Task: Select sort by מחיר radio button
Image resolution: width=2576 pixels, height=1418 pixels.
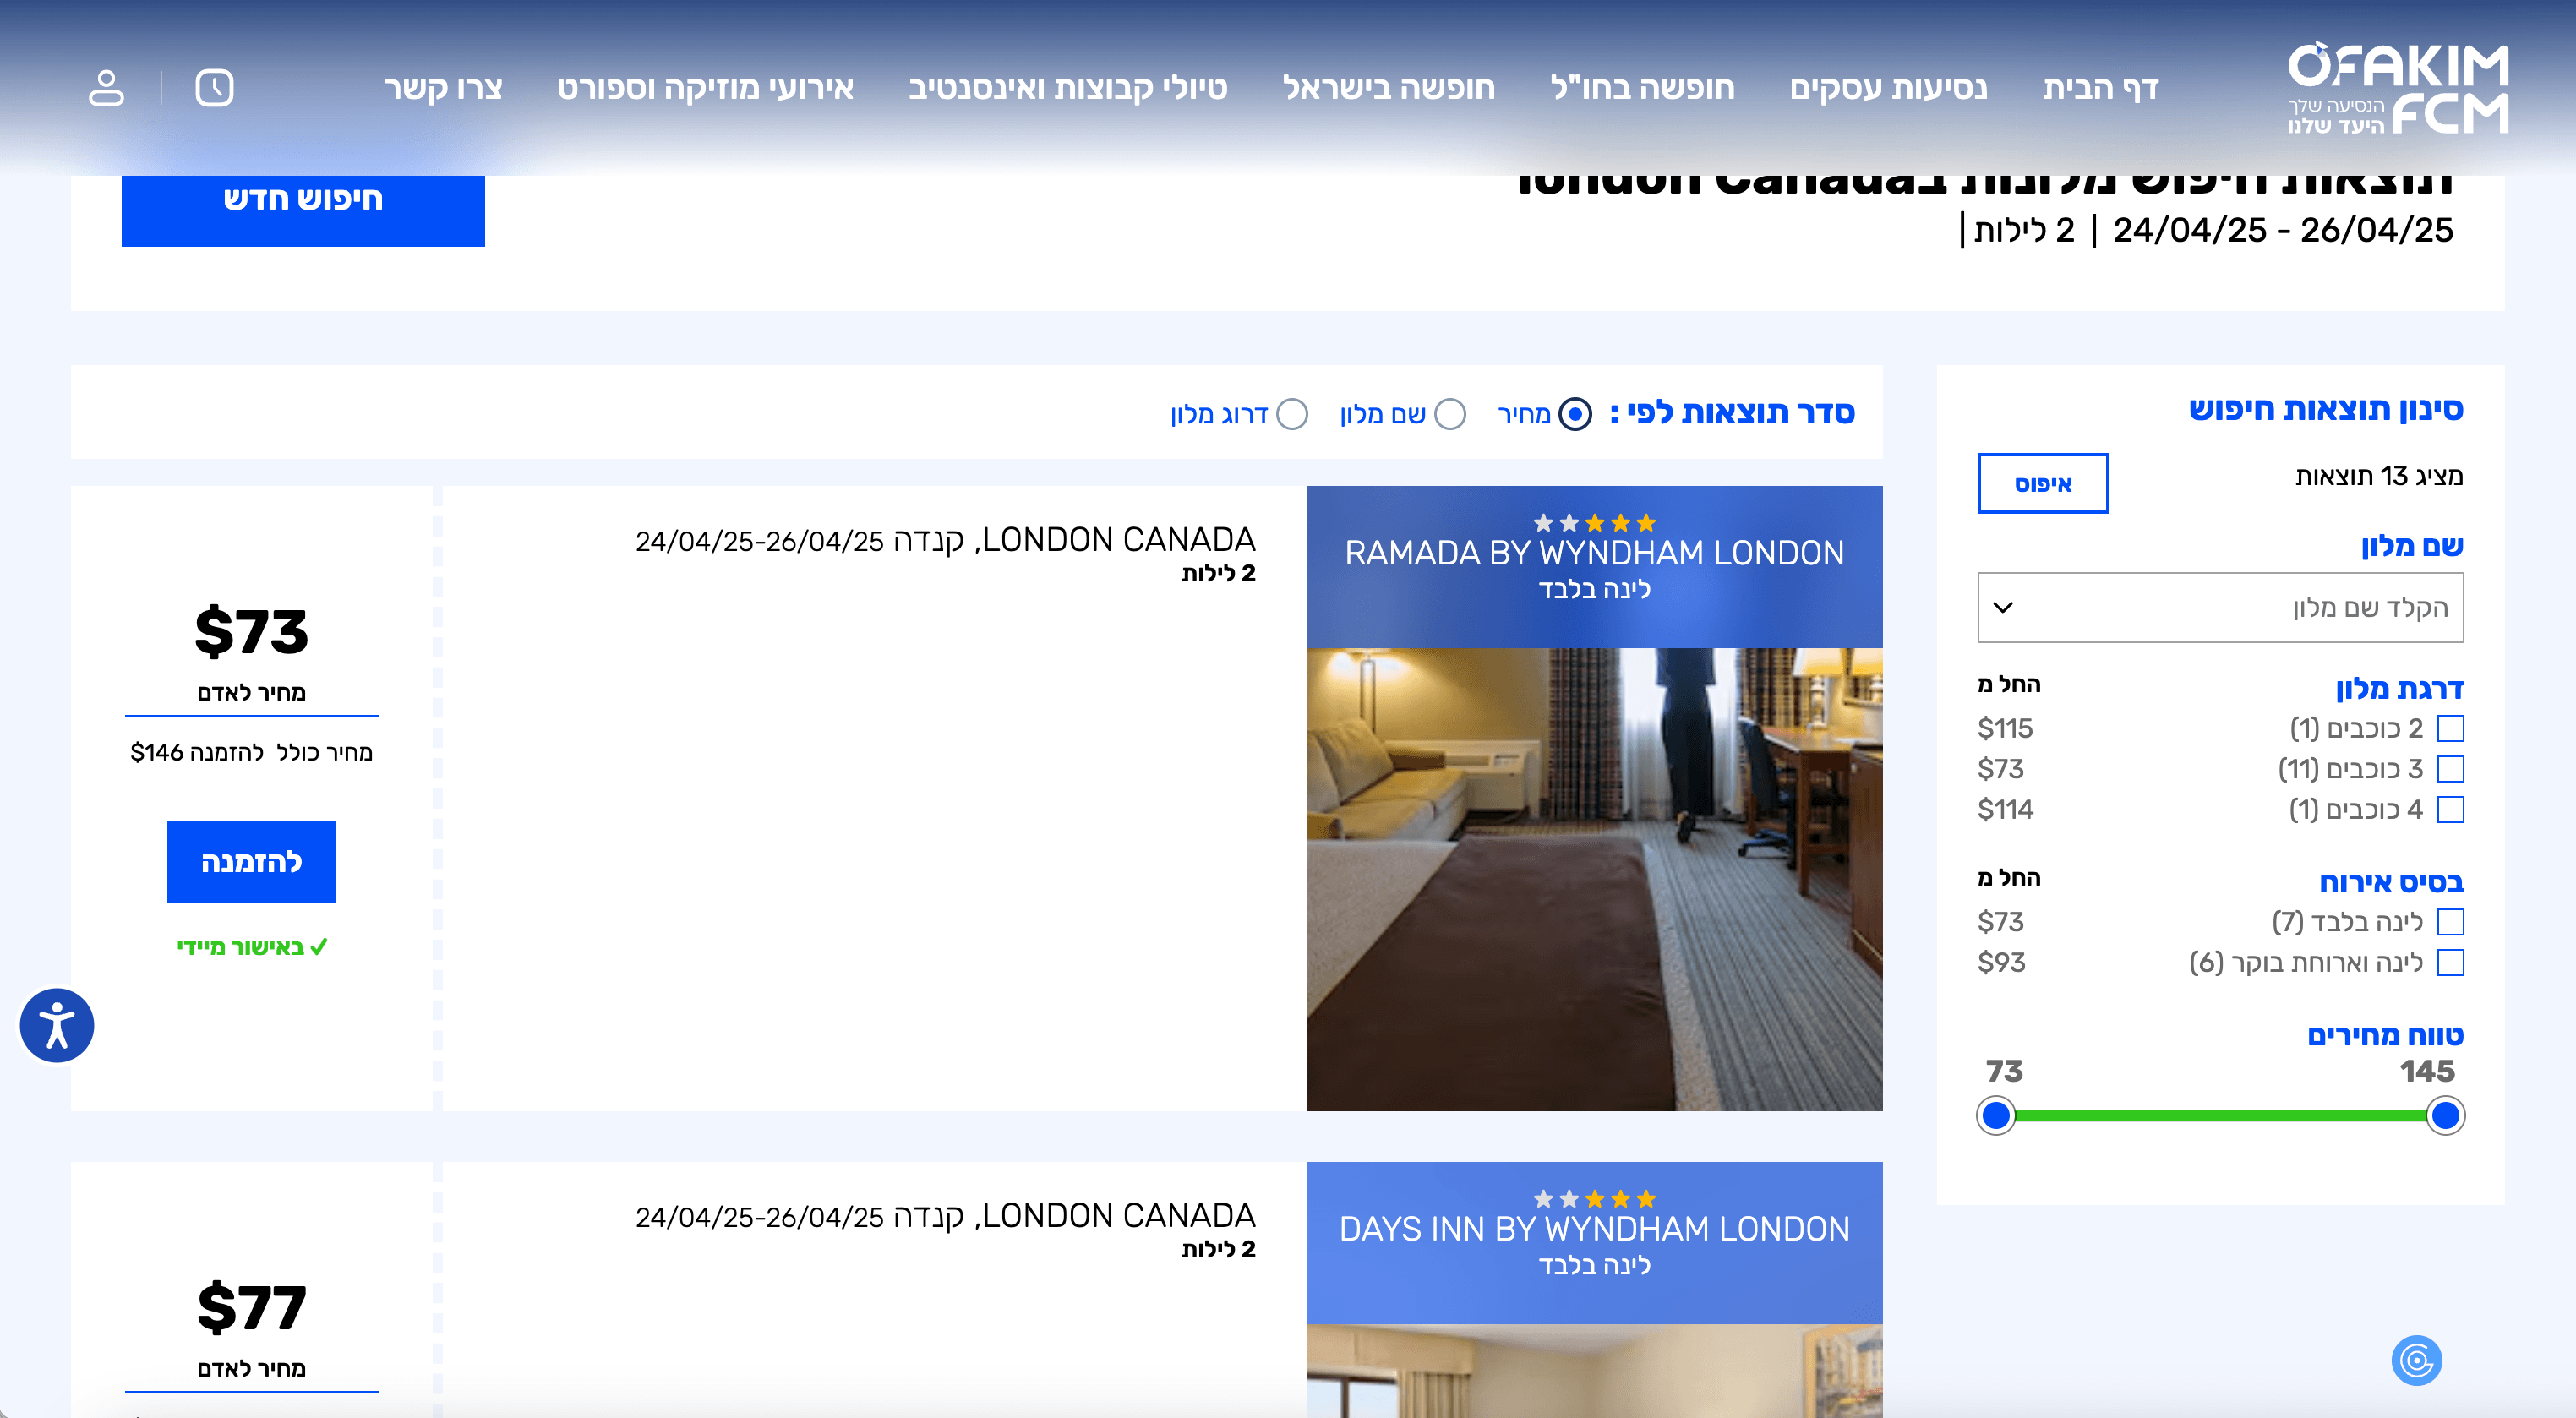Action: (x=1575, y=414)
